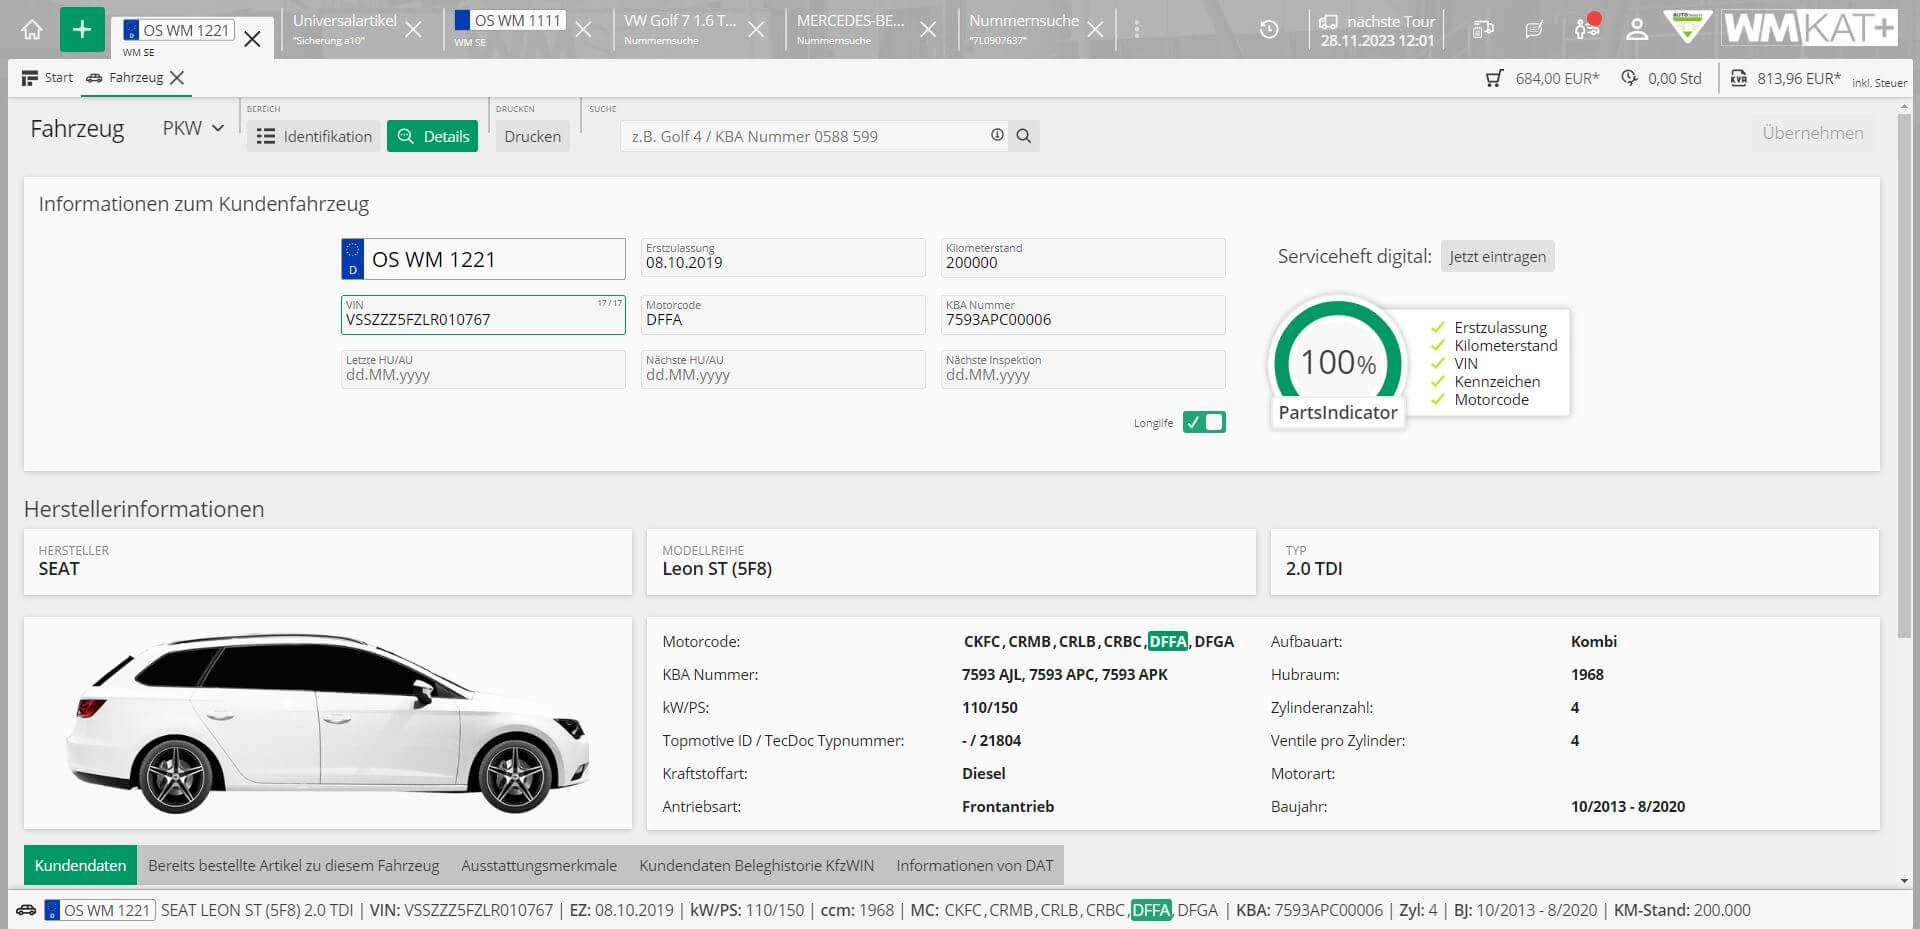The image size is (1920, 929).
Task: Show the search info icon
Action: click(997, 135)
